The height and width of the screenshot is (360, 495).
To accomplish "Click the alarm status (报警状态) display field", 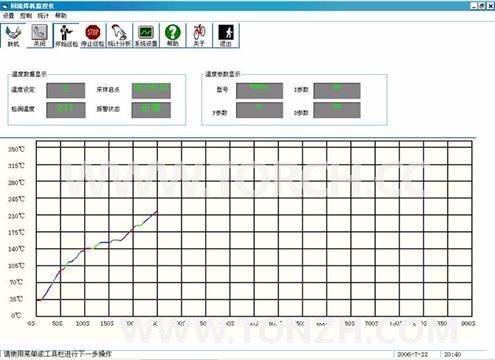I will [151, 110].
